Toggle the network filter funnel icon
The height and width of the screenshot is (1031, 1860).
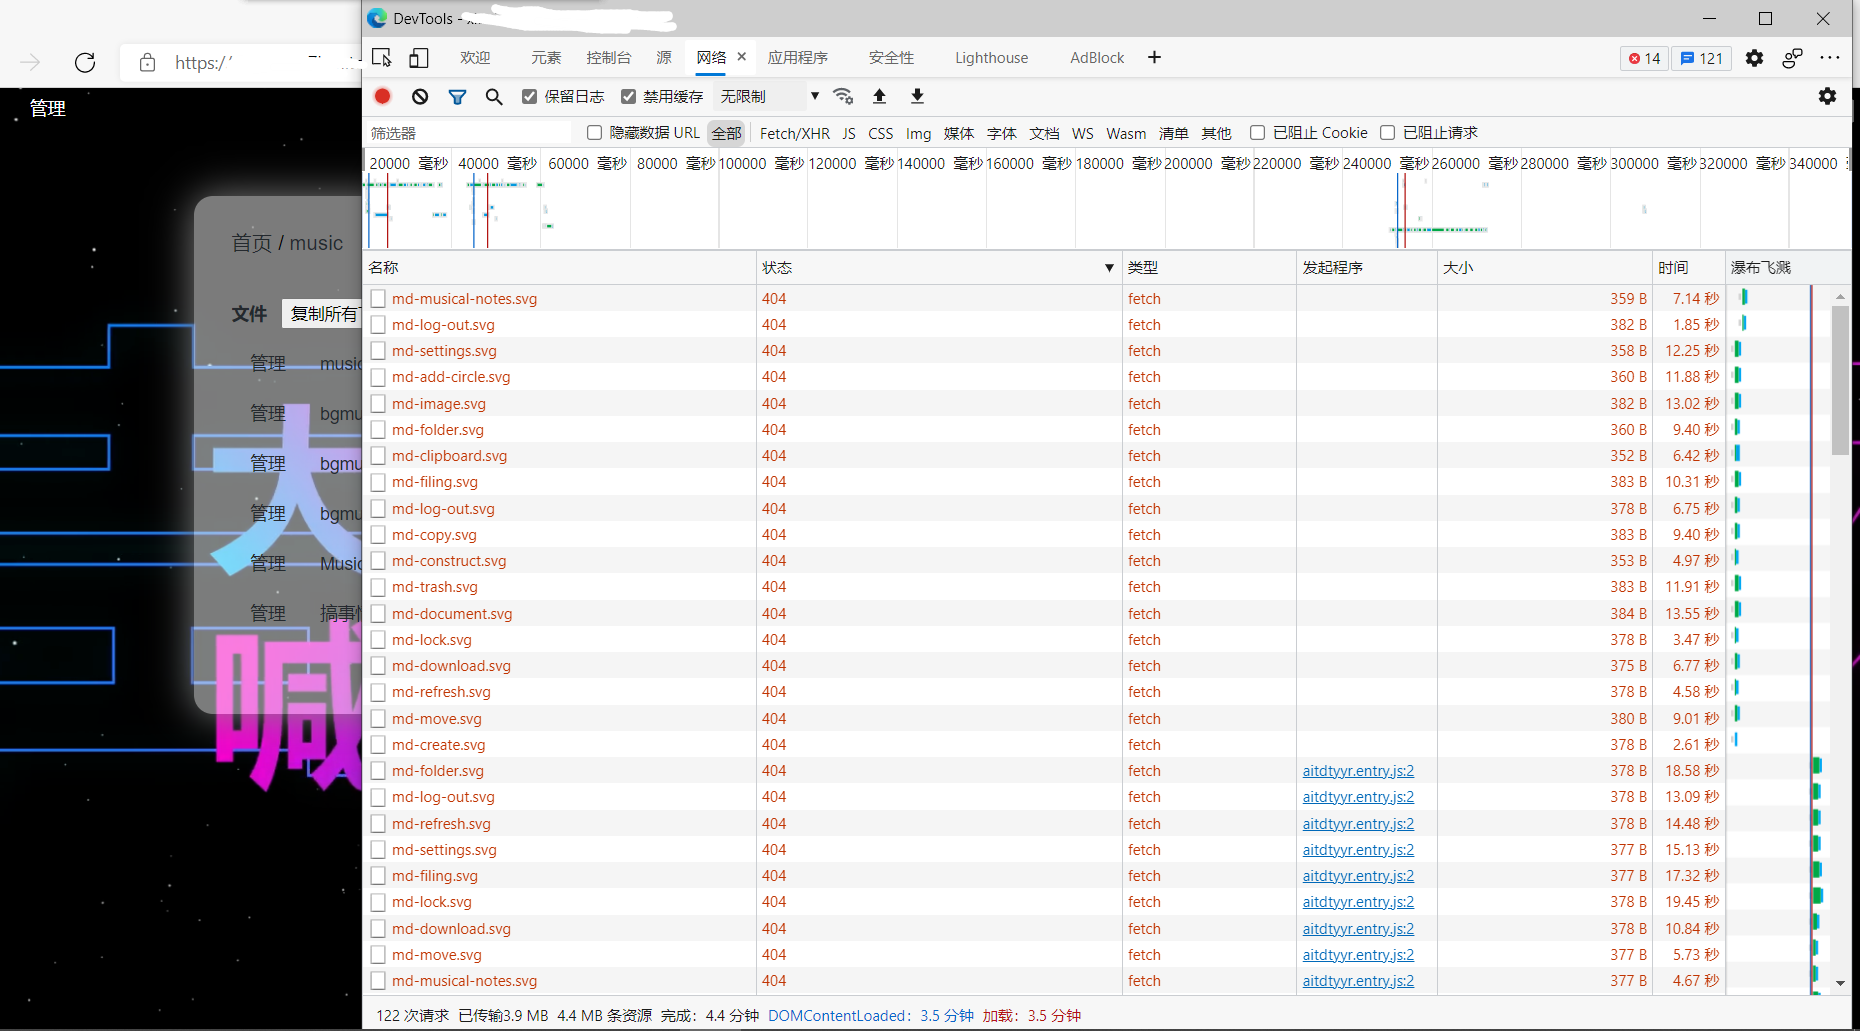click(x=457, y=96)
